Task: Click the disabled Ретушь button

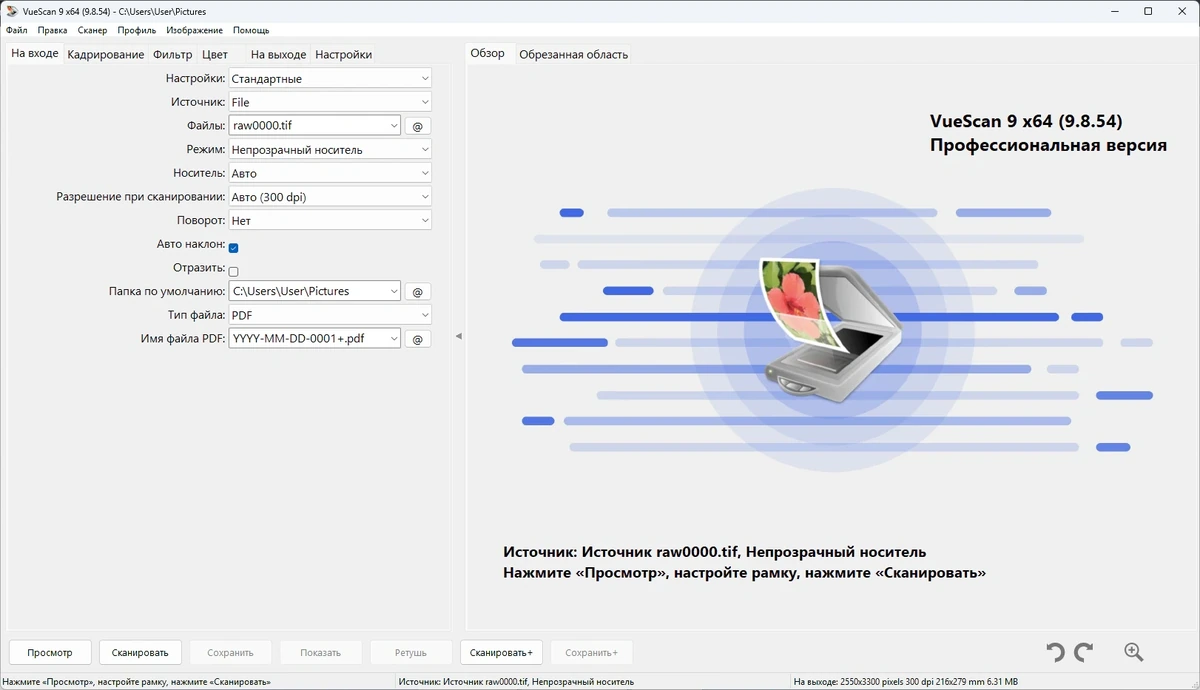Action: (x=410, y=653)
